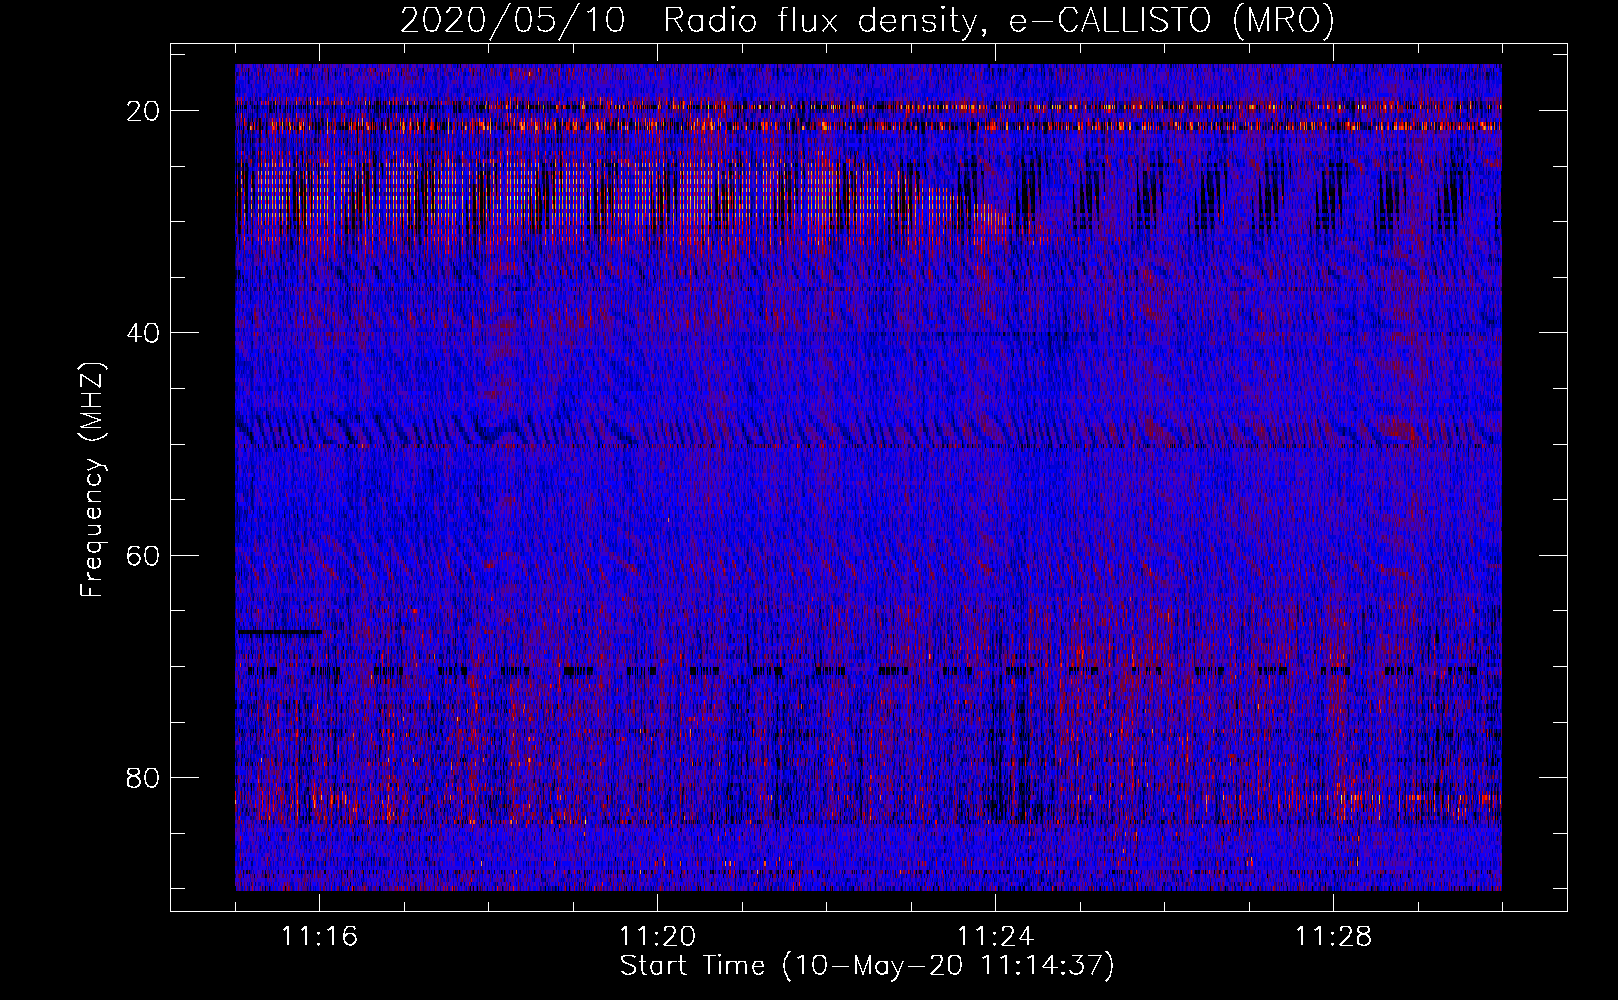
Task: Click the 11:28 time tick label
Action: pos(1333,936)
